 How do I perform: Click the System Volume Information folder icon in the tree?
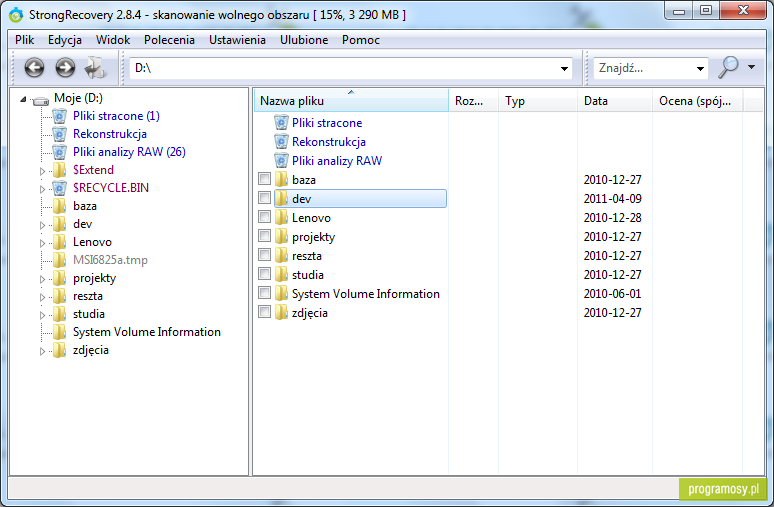pos(59,332)
